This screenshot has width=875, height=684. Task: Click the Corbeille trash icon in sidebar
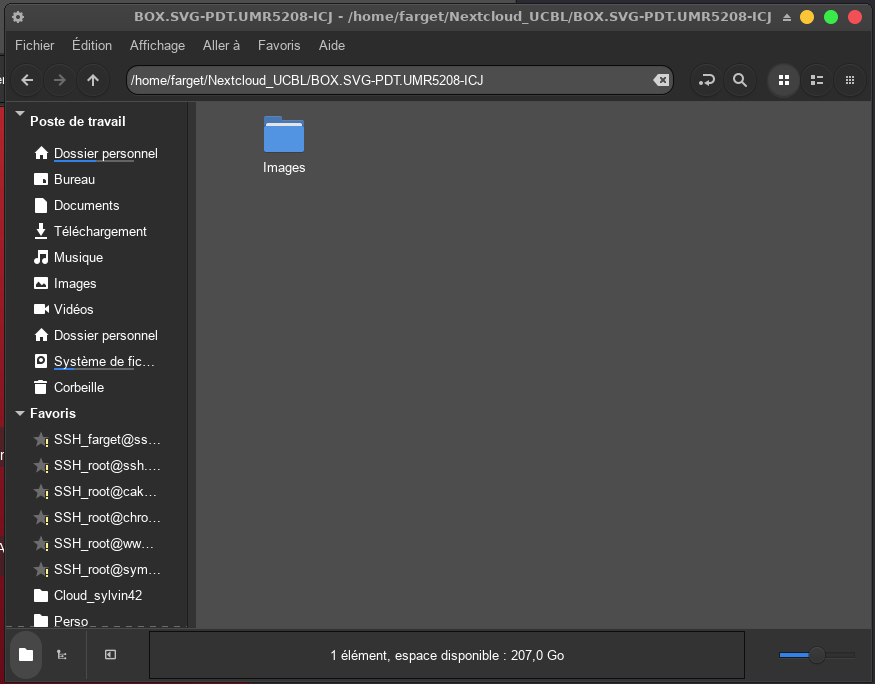pyautogui.click(x=41, y=387)
